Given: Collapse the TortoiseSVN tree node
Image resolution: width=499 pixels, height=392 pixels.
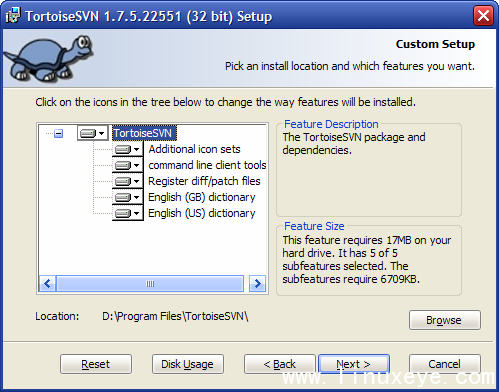Looking at the screenshot, I should pyautogui.click(x=59, y=134).
